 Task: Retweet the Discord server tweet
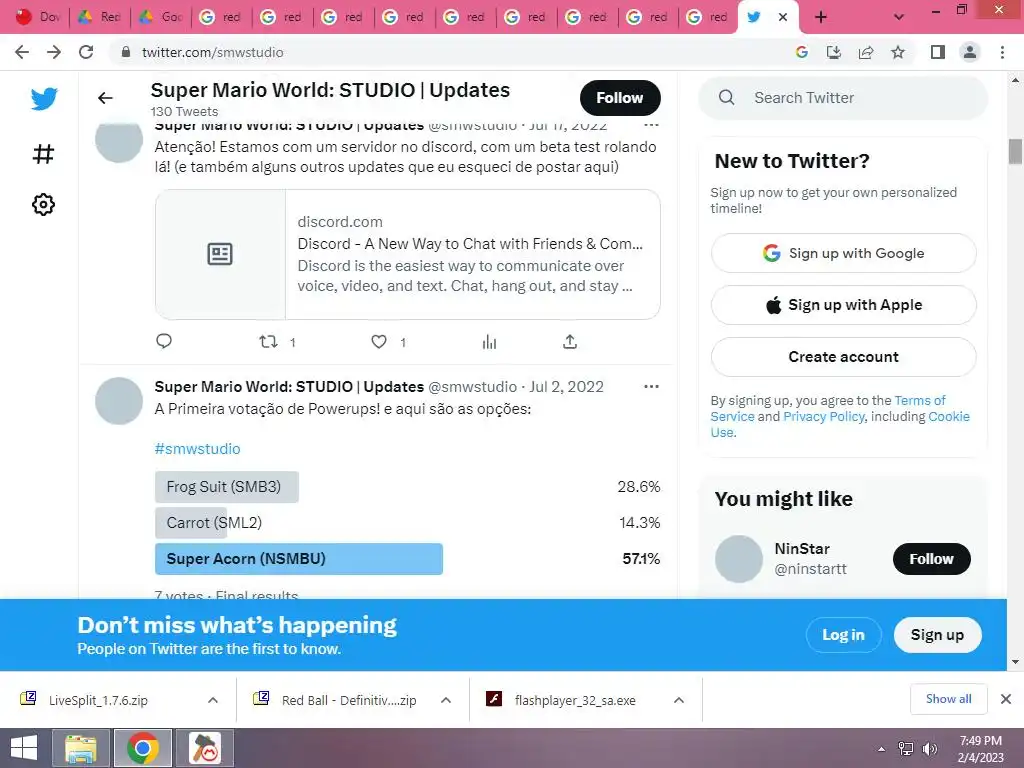(268, 341)
